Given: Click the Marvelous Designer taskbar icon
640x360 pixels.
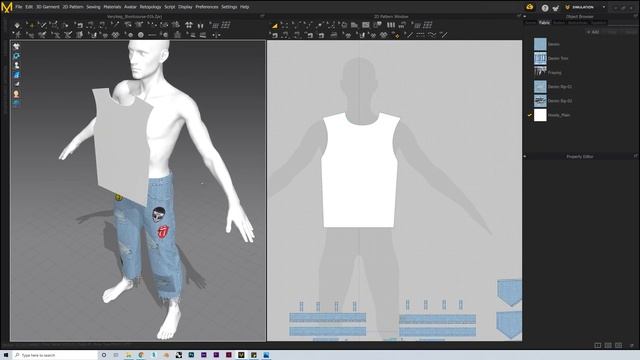Looking at the screenshot, I should (x=241, y=355).
